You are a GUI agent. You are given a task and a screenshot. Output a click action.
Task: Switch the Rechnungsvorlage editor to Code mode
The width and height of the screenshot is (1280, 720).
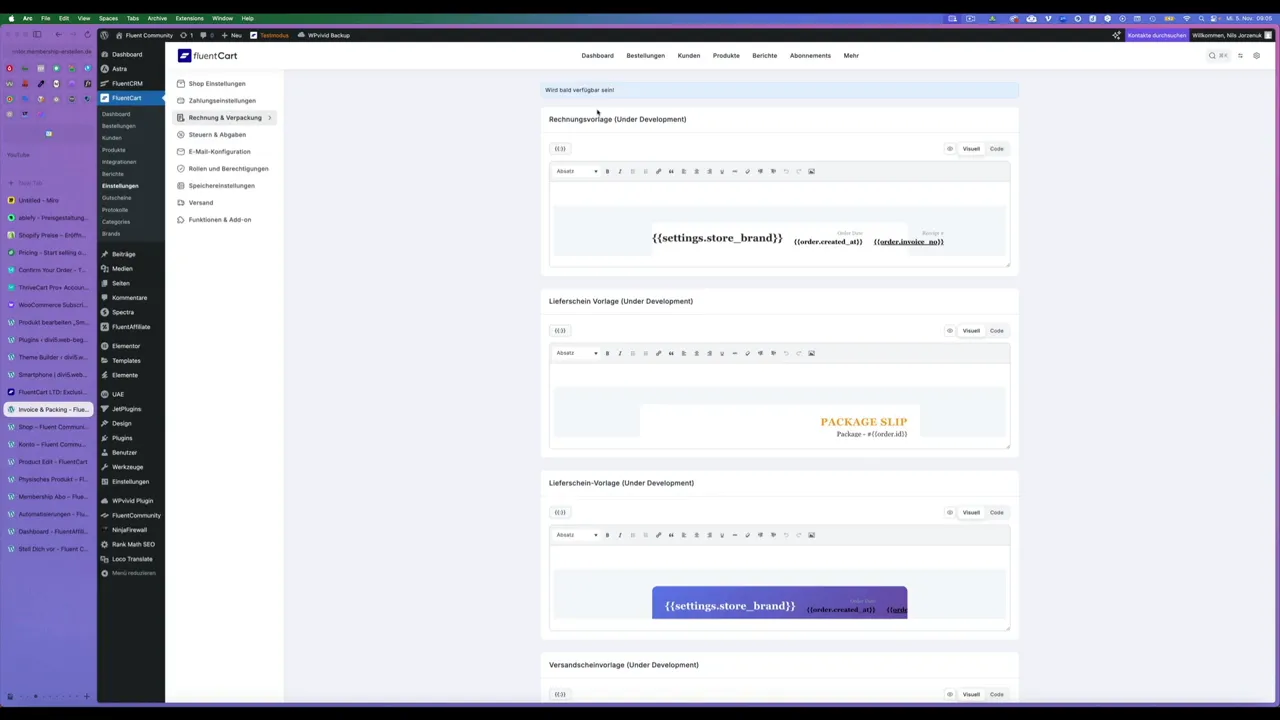click(x=997, y=148)
